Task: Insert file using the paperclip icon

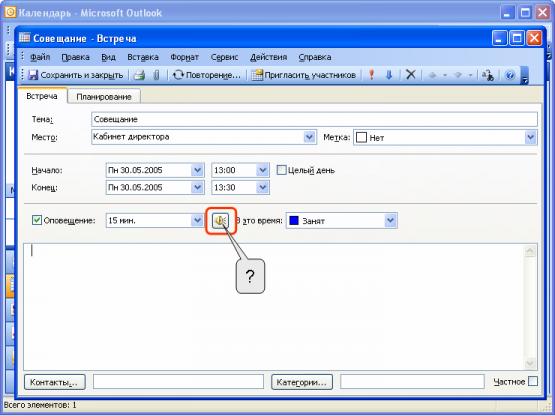Action: click(156, 75)
